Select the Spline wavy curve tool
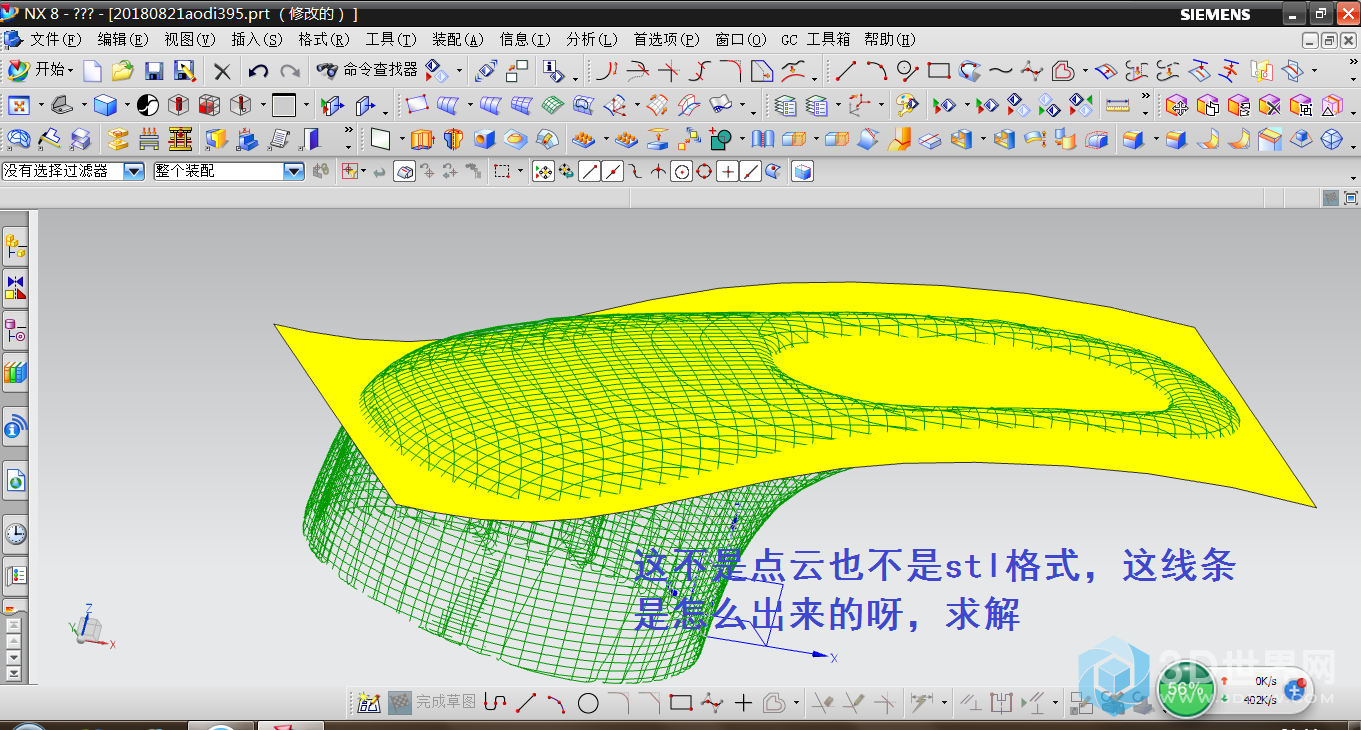The height and width of the screenshot is (730, 1361). click(x=1000, y=71)
